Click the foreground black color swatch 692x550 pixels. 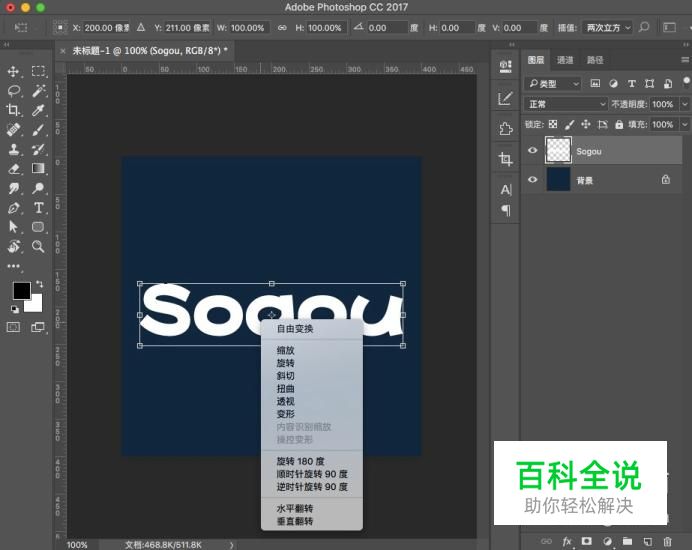pos(21,290)
